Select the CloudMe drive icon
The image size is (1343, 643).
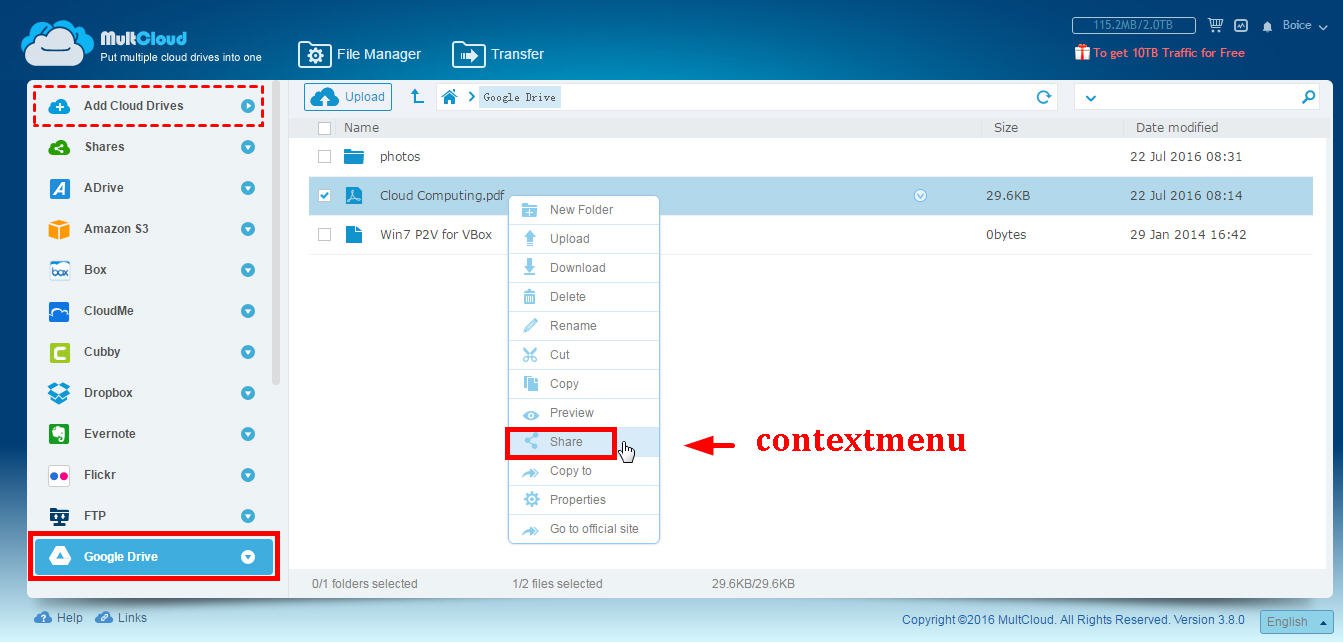[59, 311]
